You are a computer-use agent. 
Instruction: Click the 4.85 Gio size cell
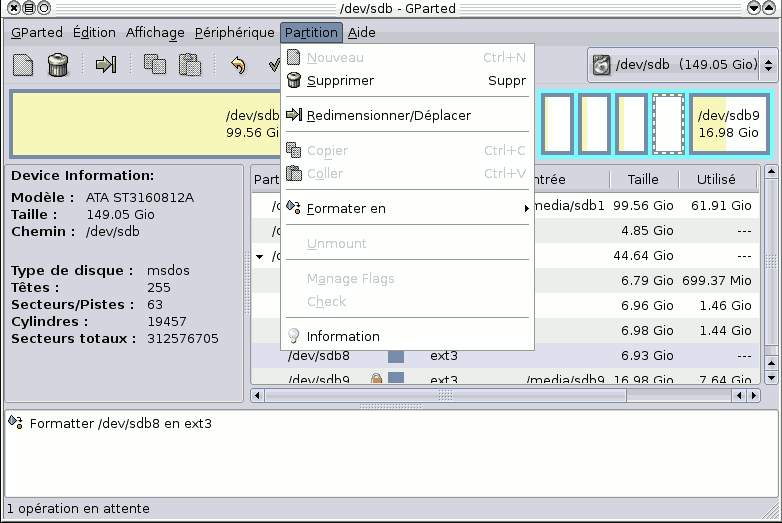(x=647, y=230)
